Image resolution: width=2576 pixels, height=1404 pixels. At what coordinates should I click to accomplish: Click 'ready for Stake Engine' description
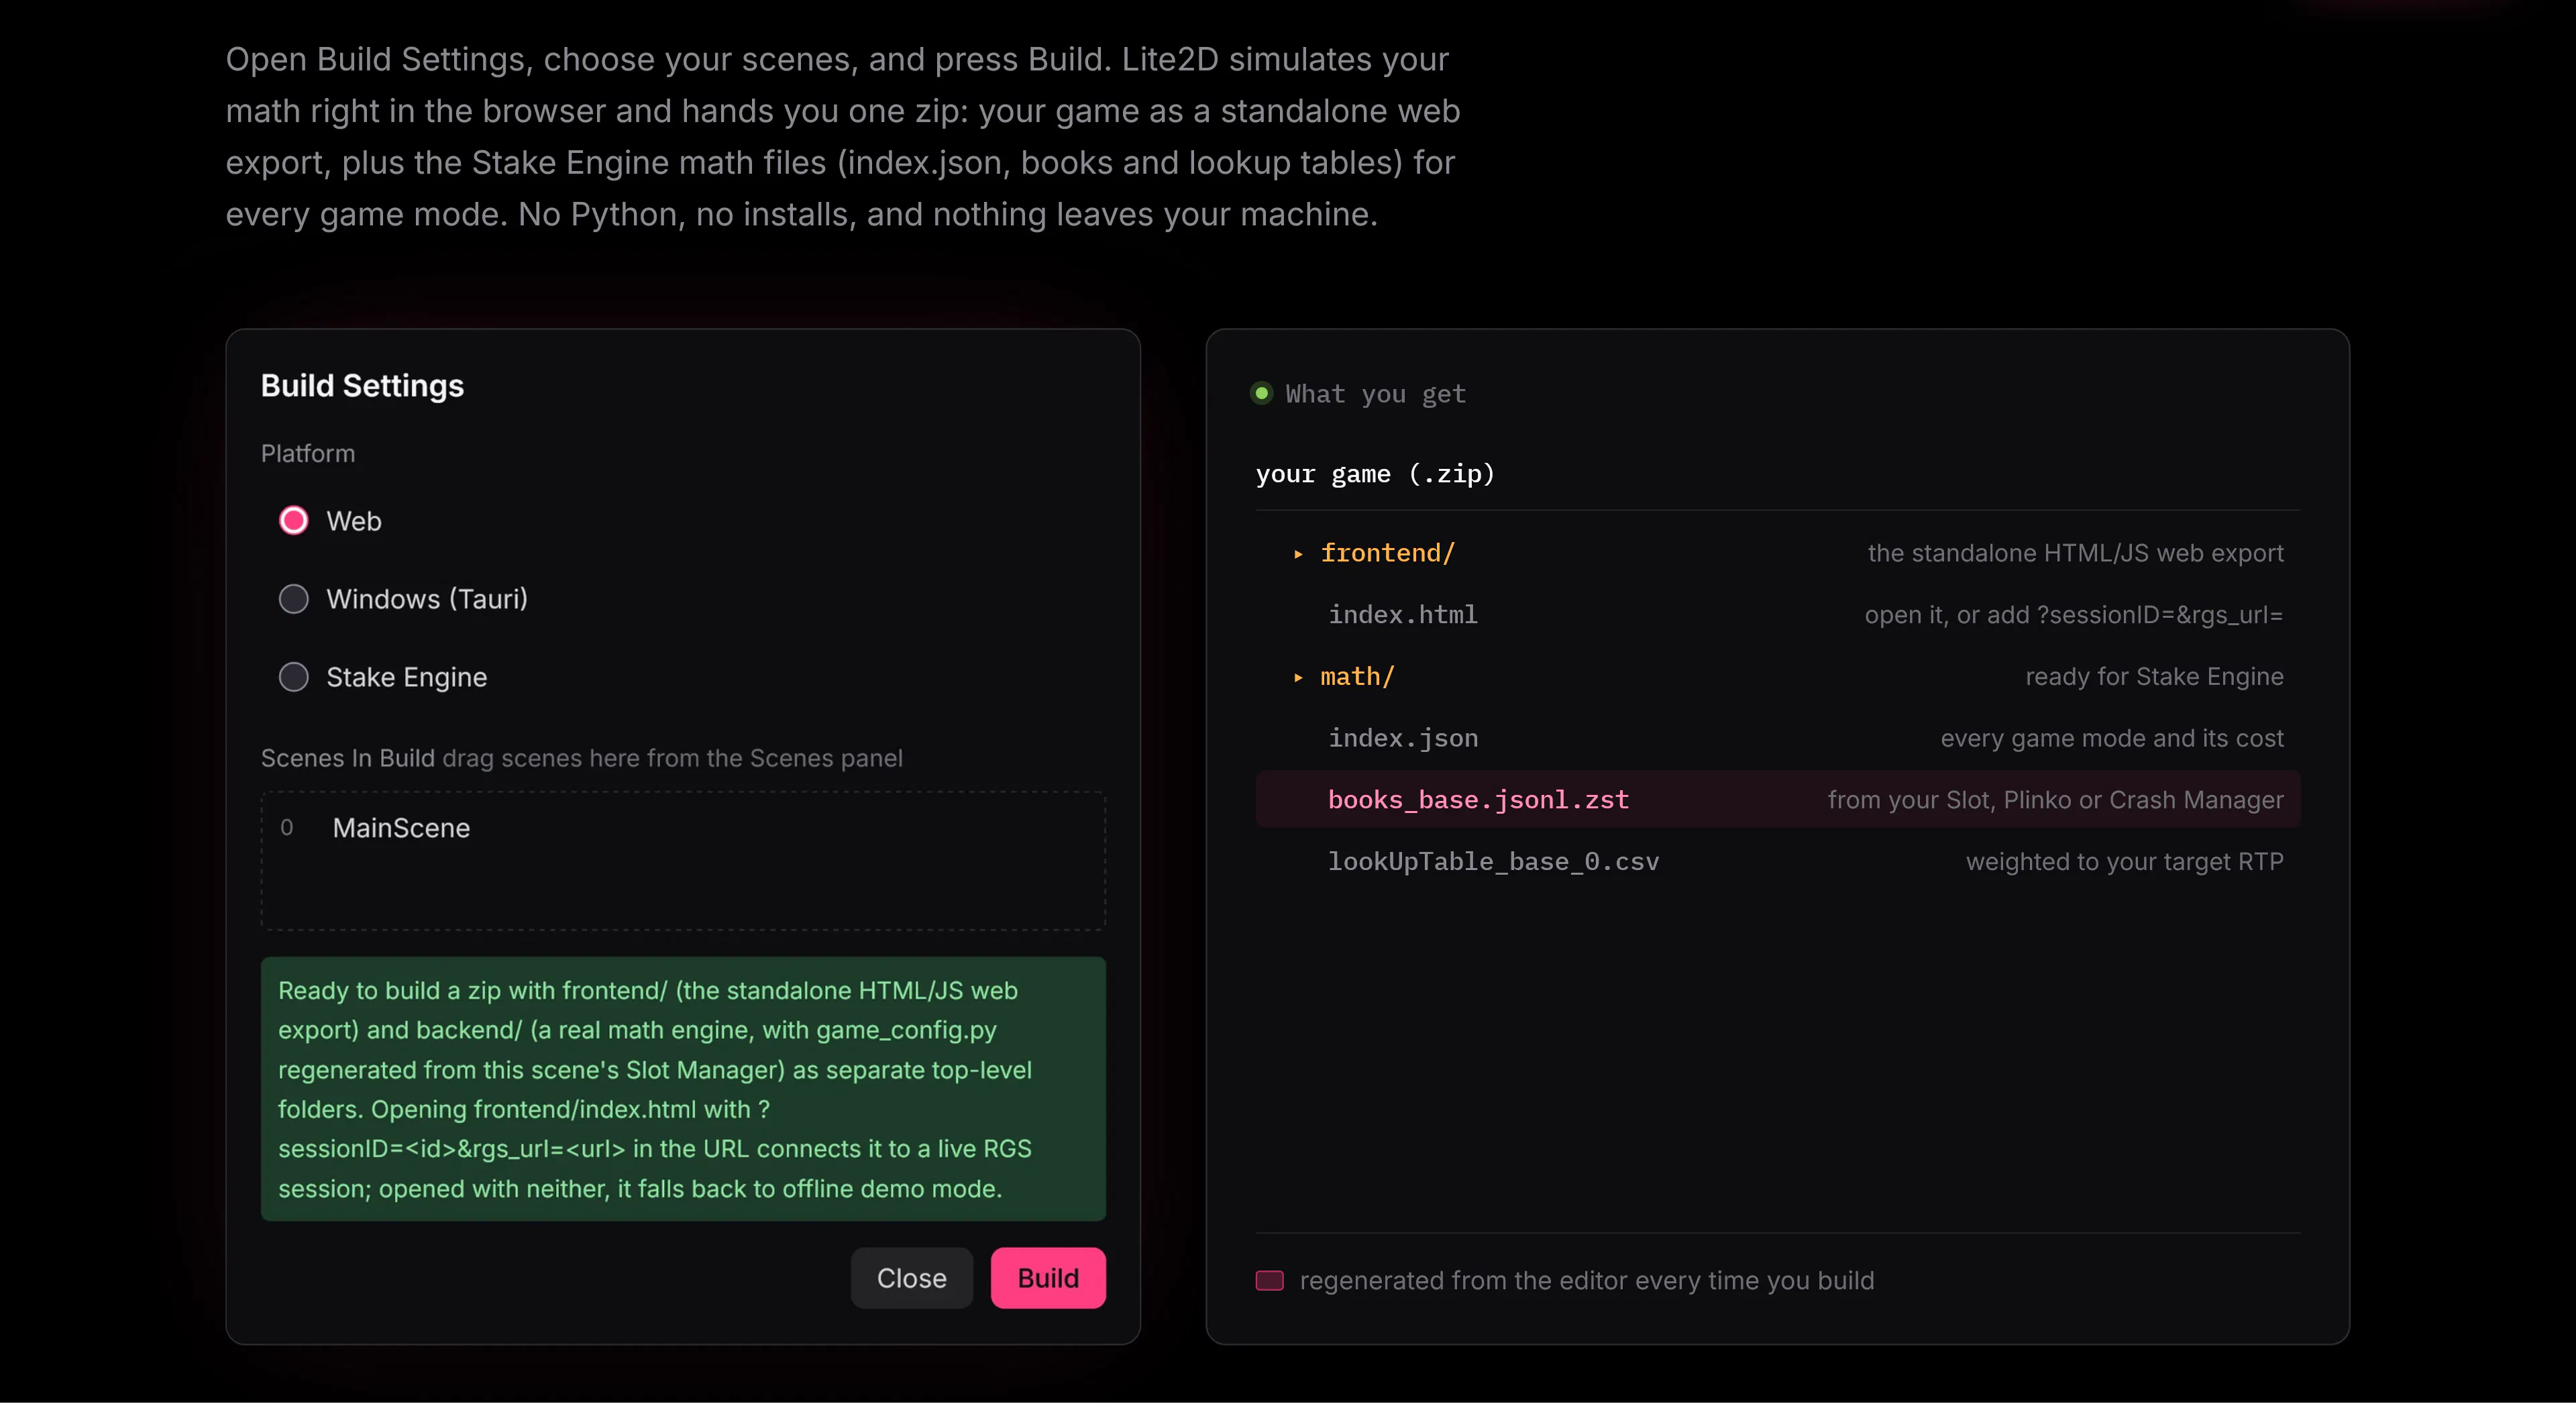pyautogui.click(x=2154, y=677)
